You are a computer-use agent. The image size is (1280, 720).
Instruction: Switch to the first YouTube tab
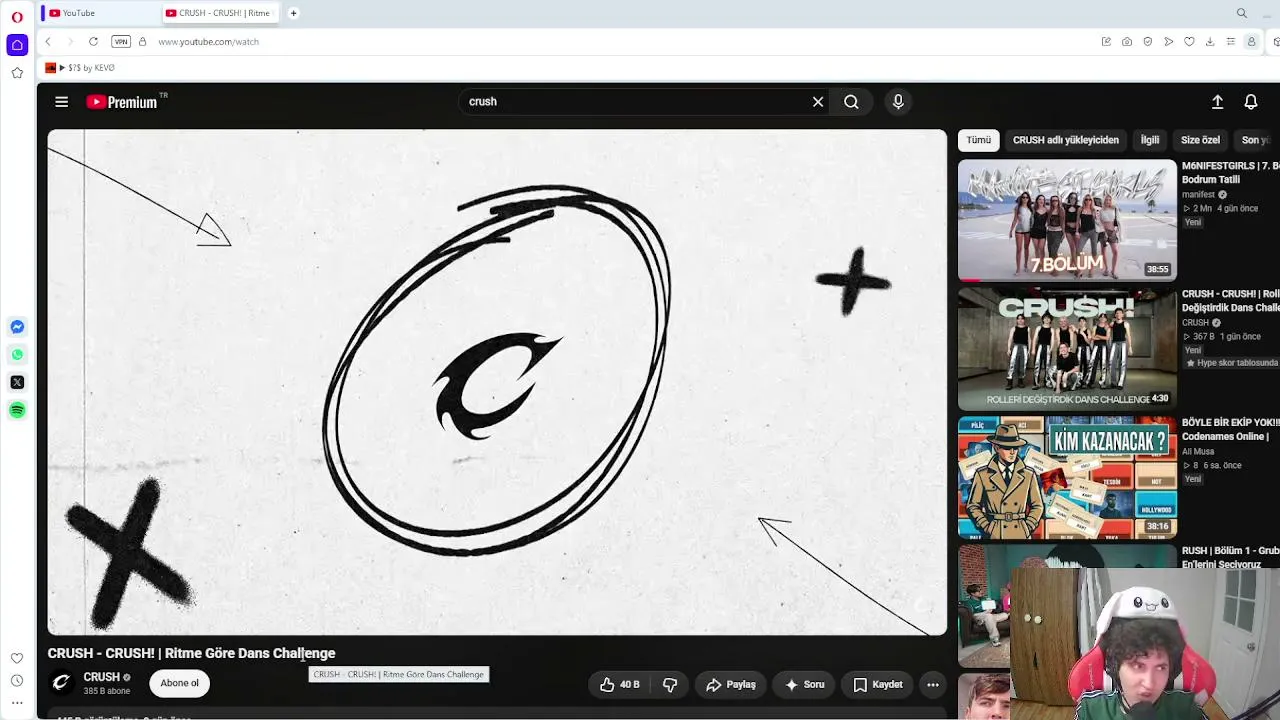(x=100, y=13)
